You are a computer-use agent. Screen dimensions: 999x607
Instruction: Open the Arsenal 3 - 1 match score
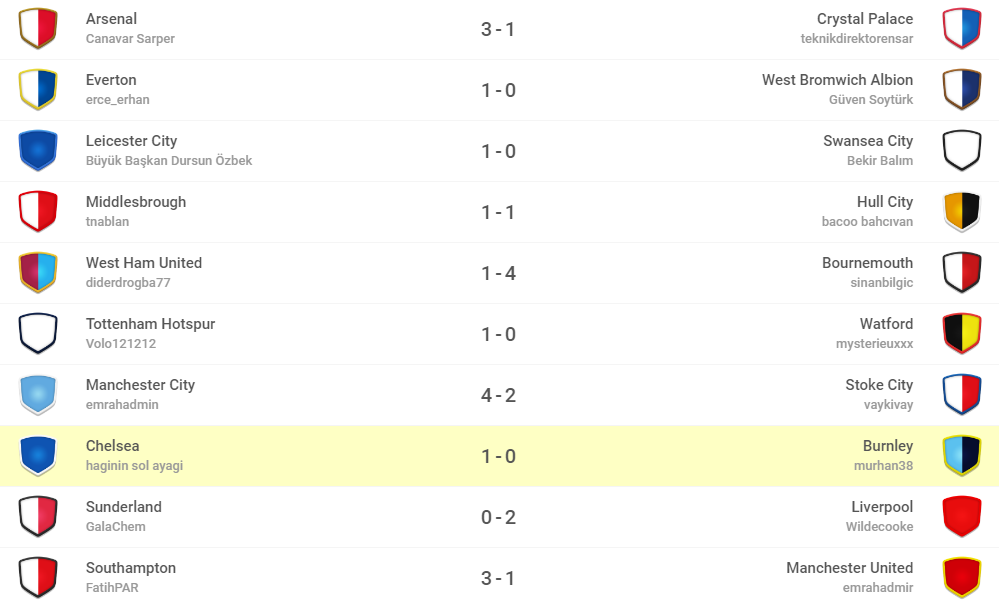click(x=498, y=29)
